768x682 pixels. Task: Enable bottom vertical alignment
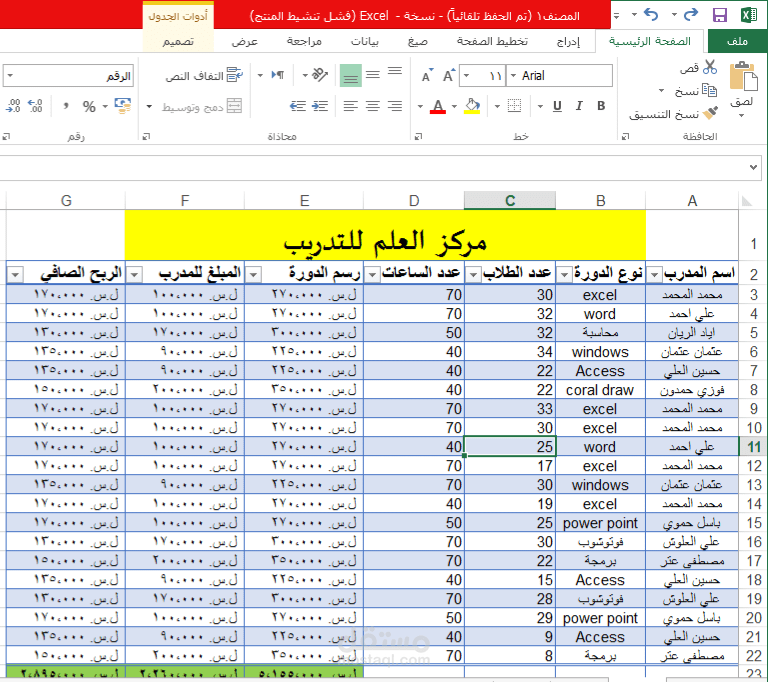pyautogui.click(x=351, y=75)
